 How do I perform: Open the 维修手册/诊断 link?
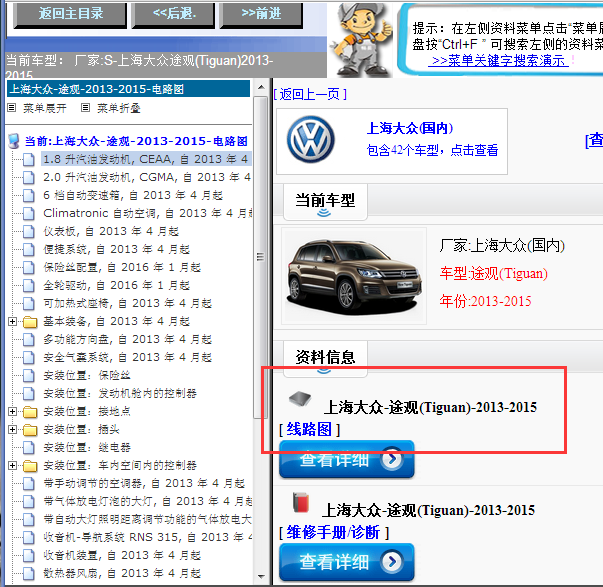(333, 533)
